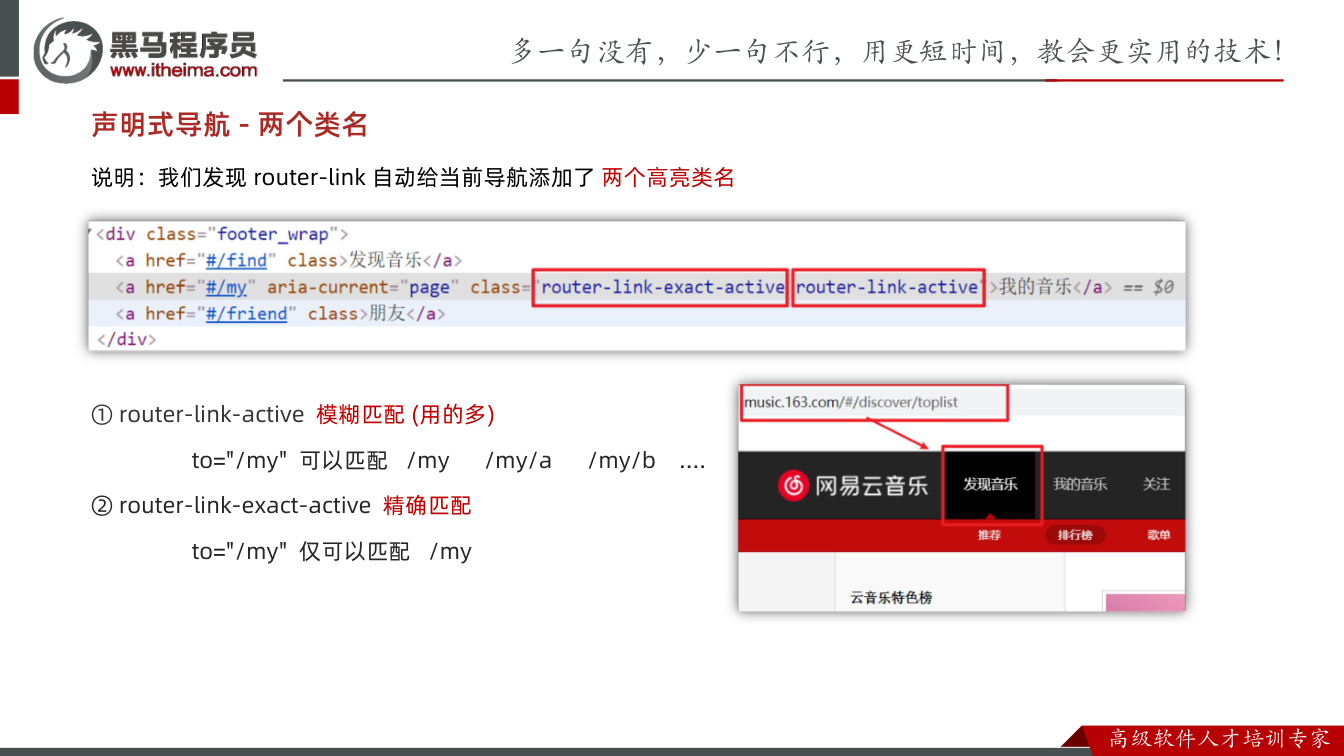Viewport: 1344px width, 756px height.
Task: Select the 歌单 sub-navigation item
Action: [x=1159, y=535]
